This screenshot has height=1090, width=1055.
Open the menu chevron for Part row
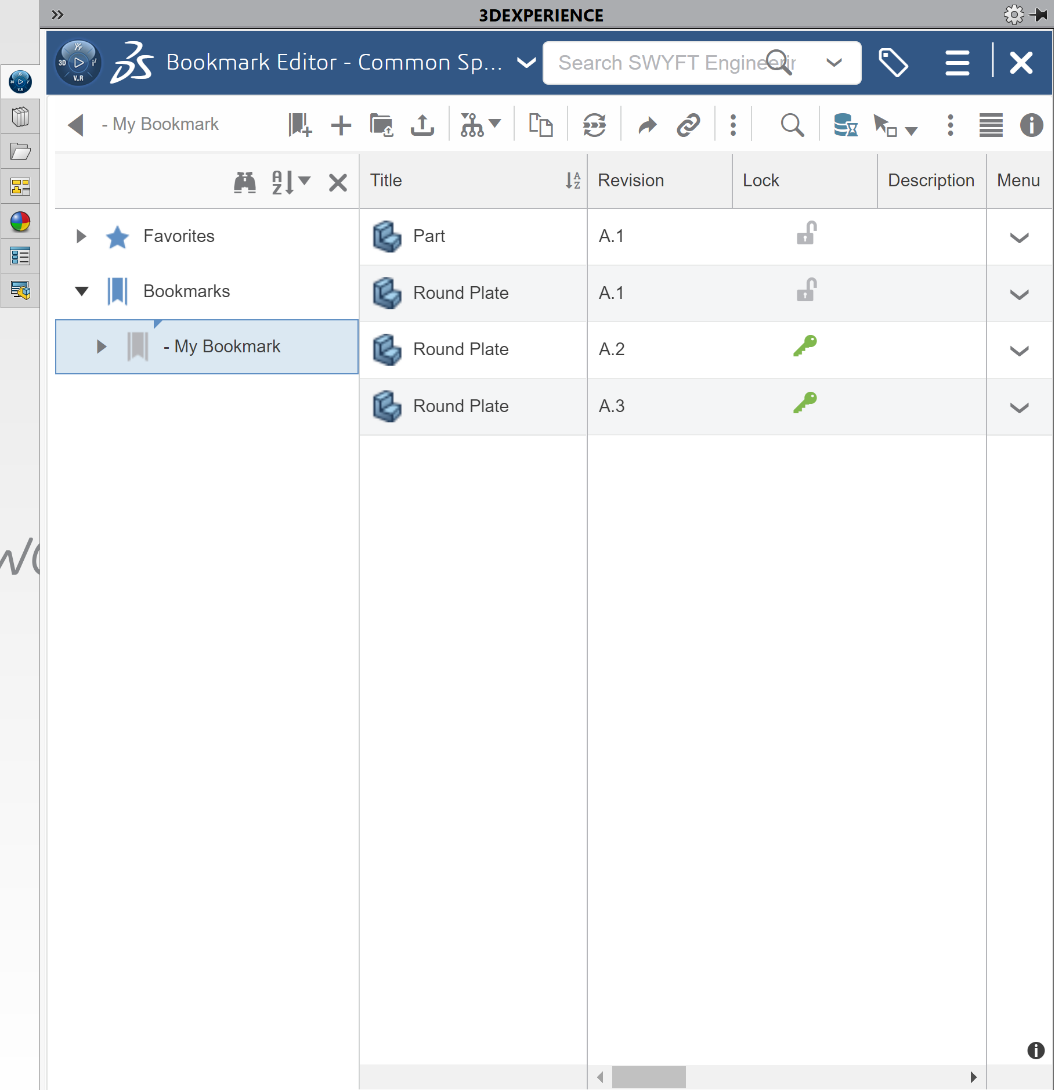1019,238
